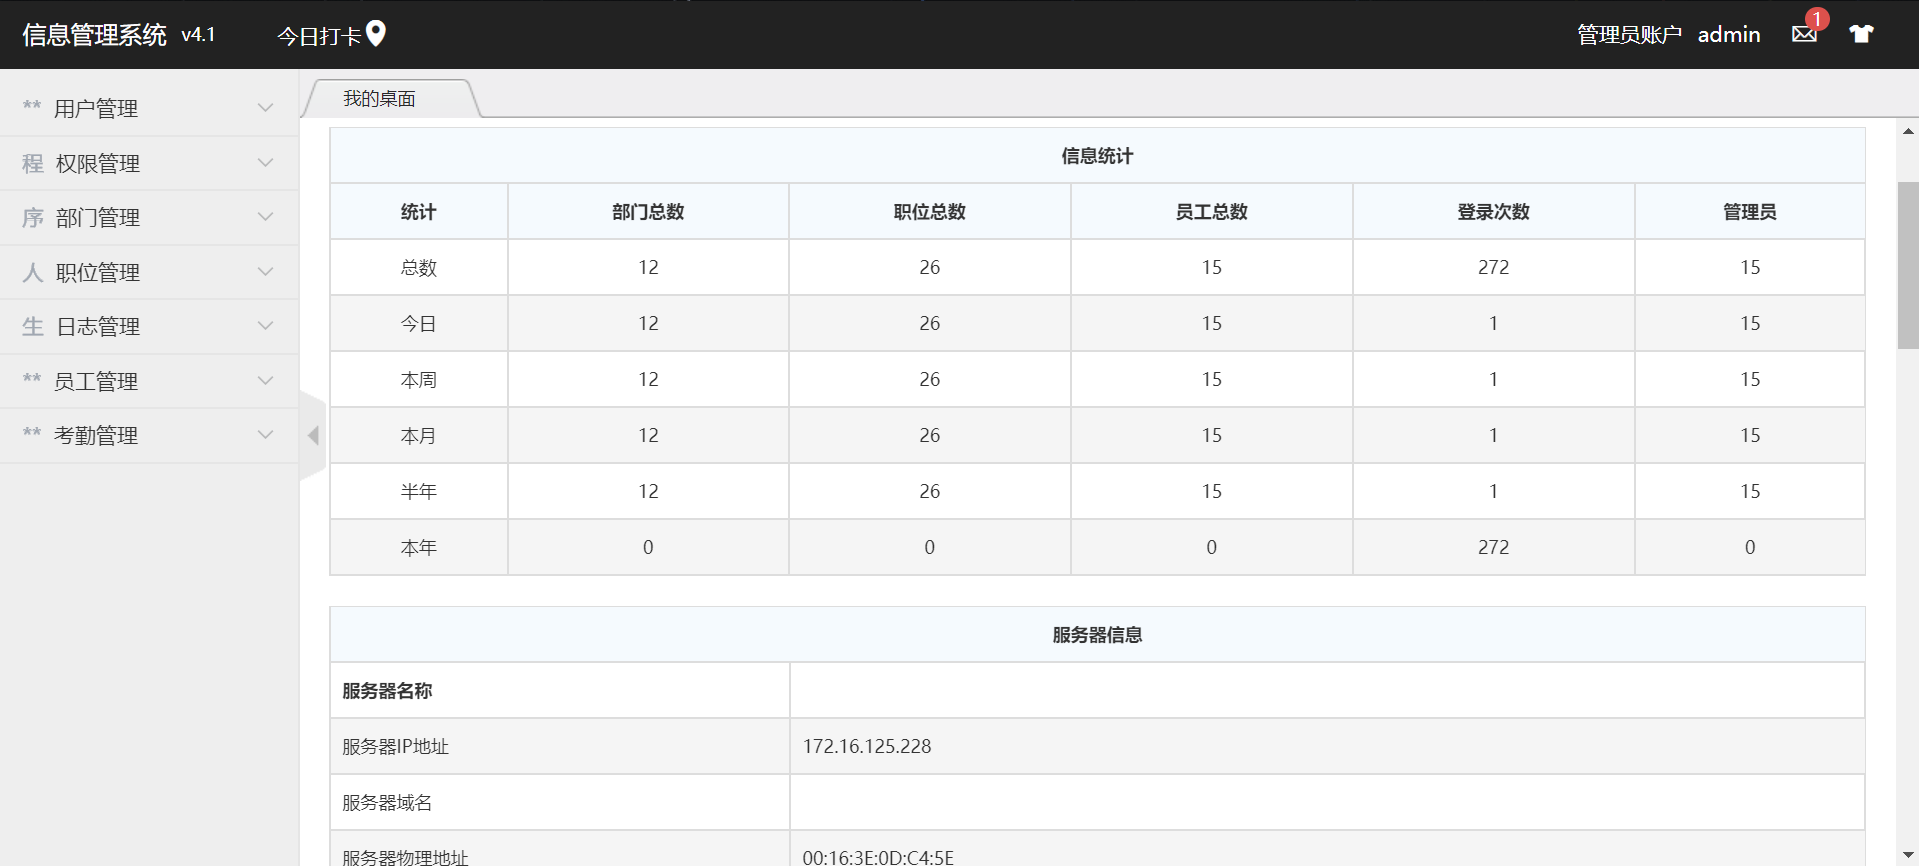Click the 生 icon beside 日志管理
This screenshot has width=1919, height=866.
tap(33, 326)
